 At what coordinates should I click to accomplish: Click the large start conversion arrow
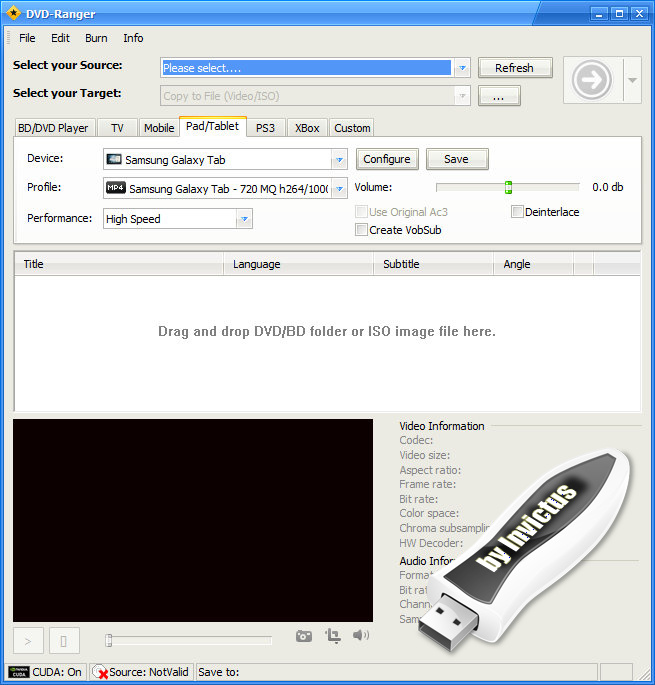pos(592,80)
